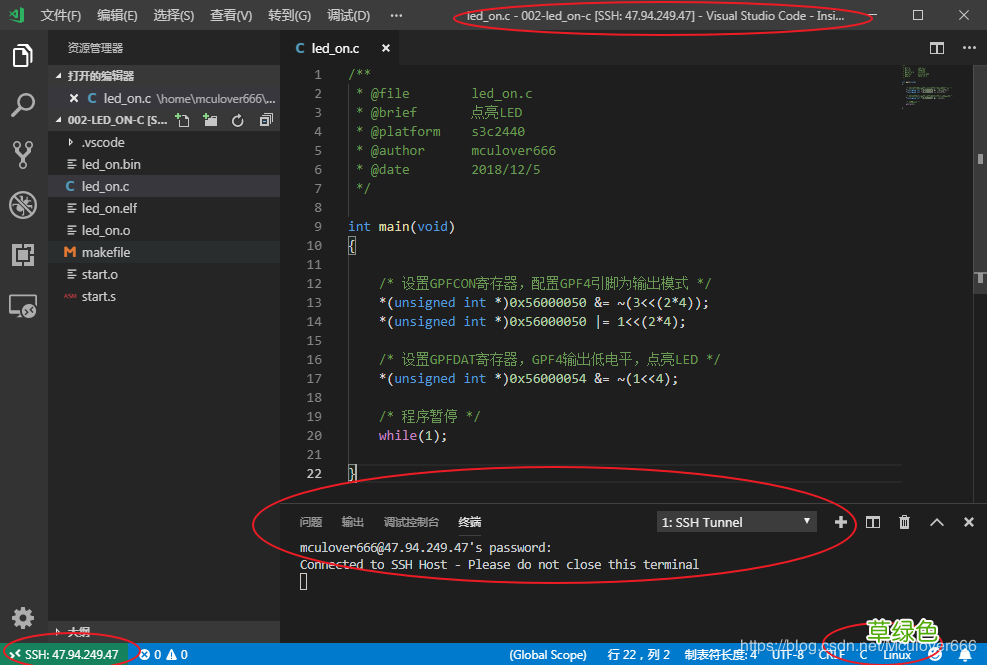
Task: Split the editor with the split icon
Action: (936, 47)
